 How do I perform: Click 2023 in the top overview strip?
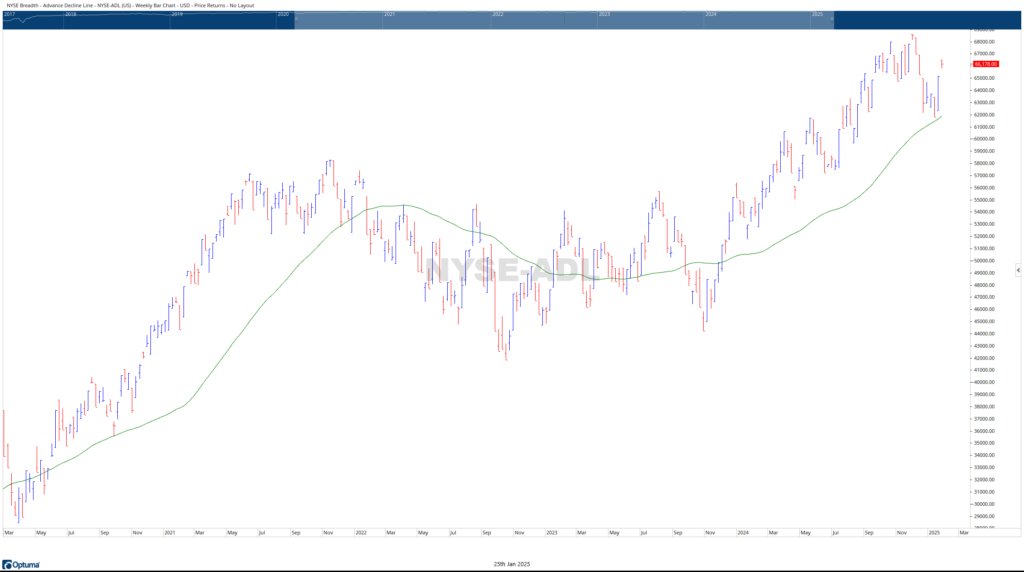[604, 15]
